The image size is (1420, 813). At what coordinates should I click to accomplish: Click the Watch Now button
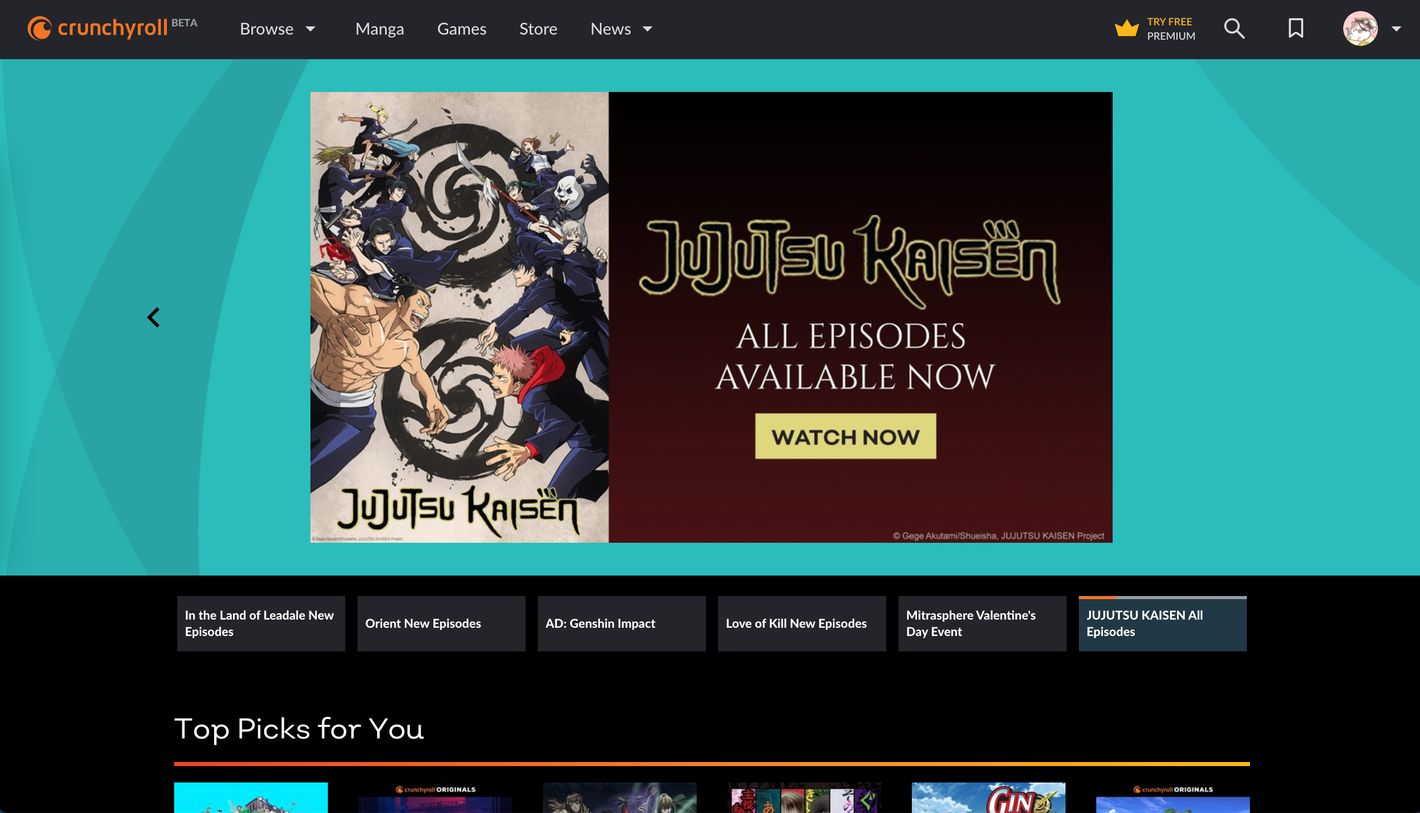(x=845, y=436)
